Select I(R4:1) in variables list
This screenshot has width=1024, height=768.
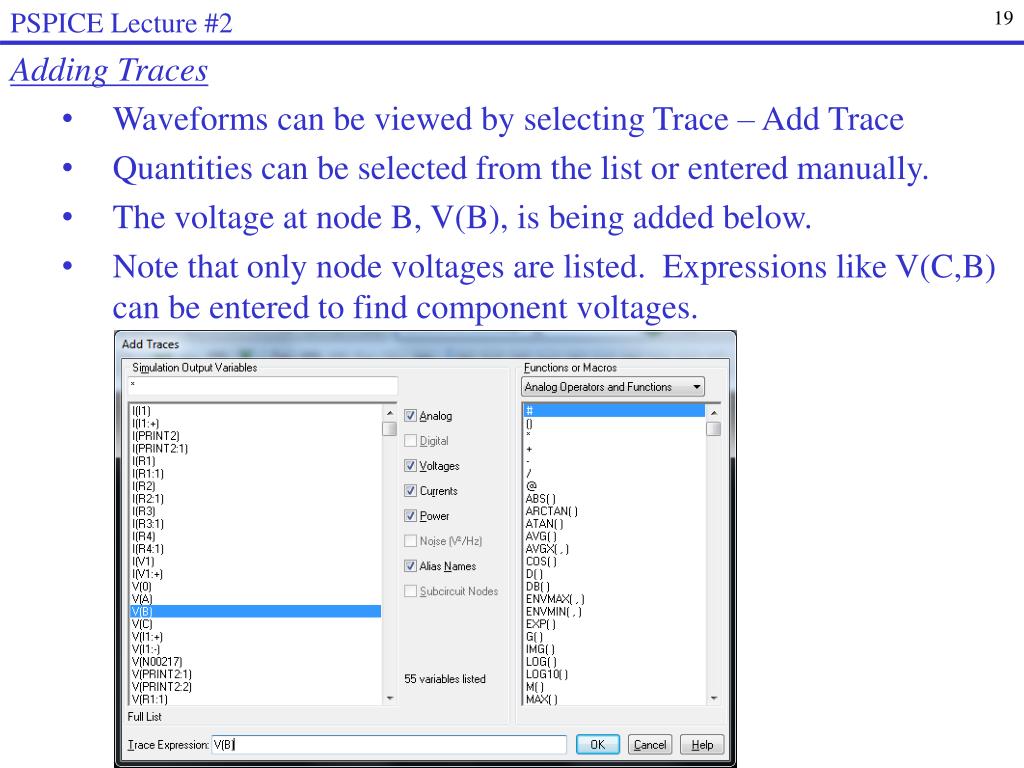148,549
